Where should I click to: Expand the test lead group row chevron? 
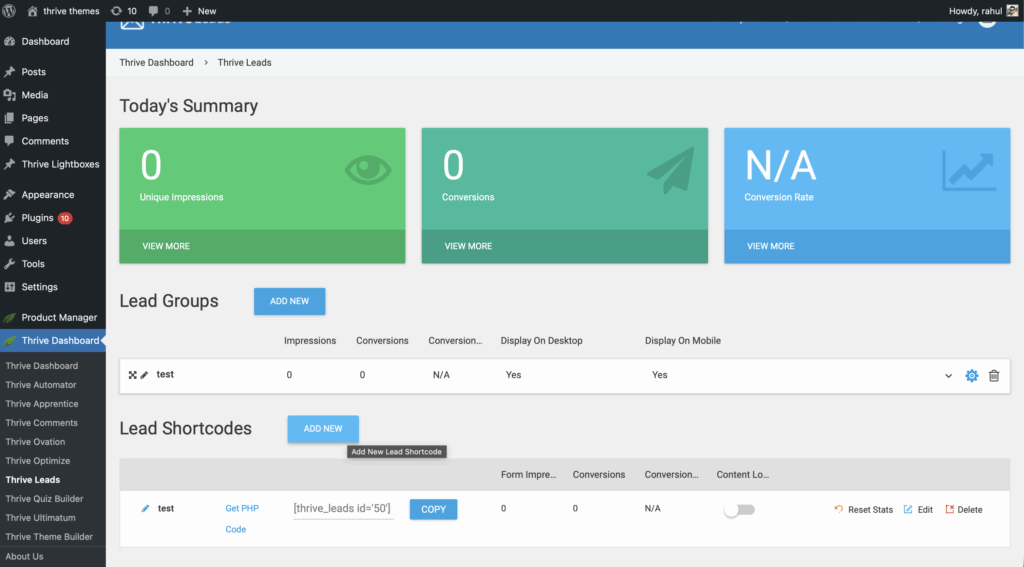pyautogui.click(x=948, y=376)
